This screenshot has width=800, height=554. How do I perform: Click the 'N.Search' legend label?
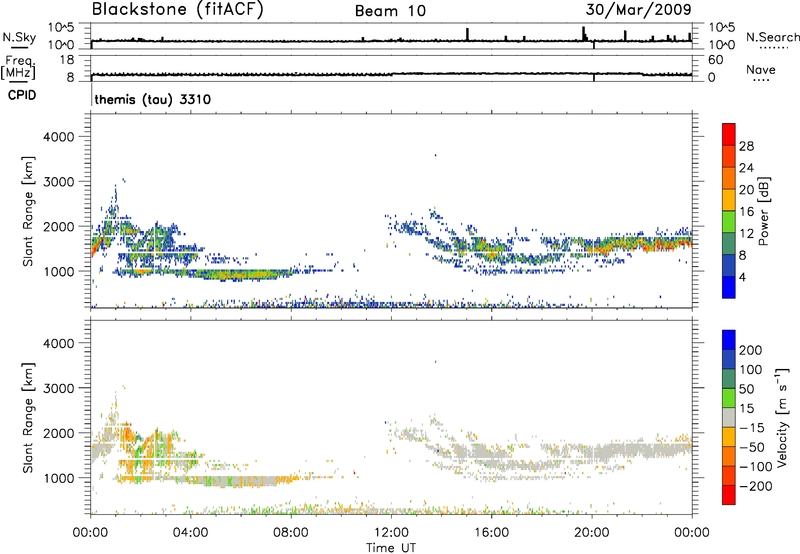point(773,37)
